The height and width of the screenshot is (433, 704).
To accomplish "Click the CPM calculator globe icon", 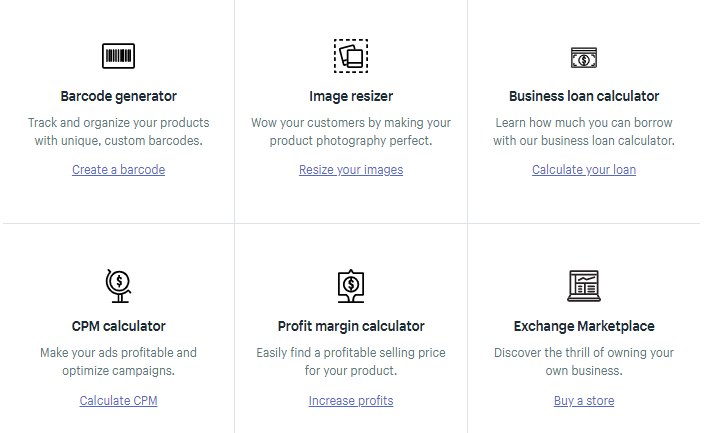I will pos(118,286).
